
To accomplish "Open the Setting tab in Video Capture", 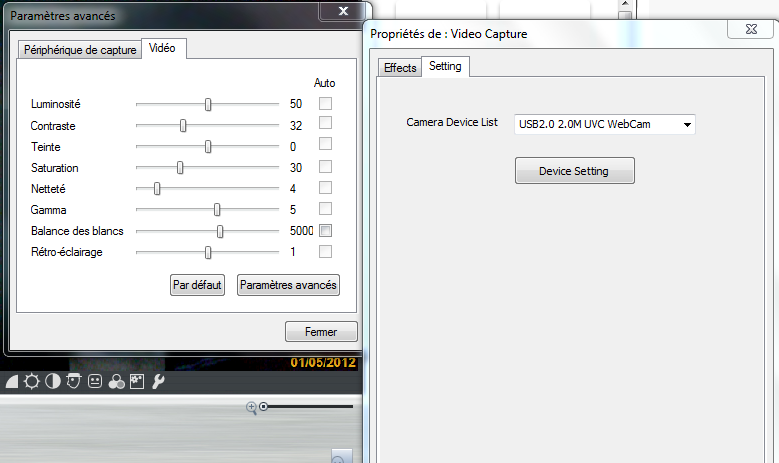I will coord(445,67).
